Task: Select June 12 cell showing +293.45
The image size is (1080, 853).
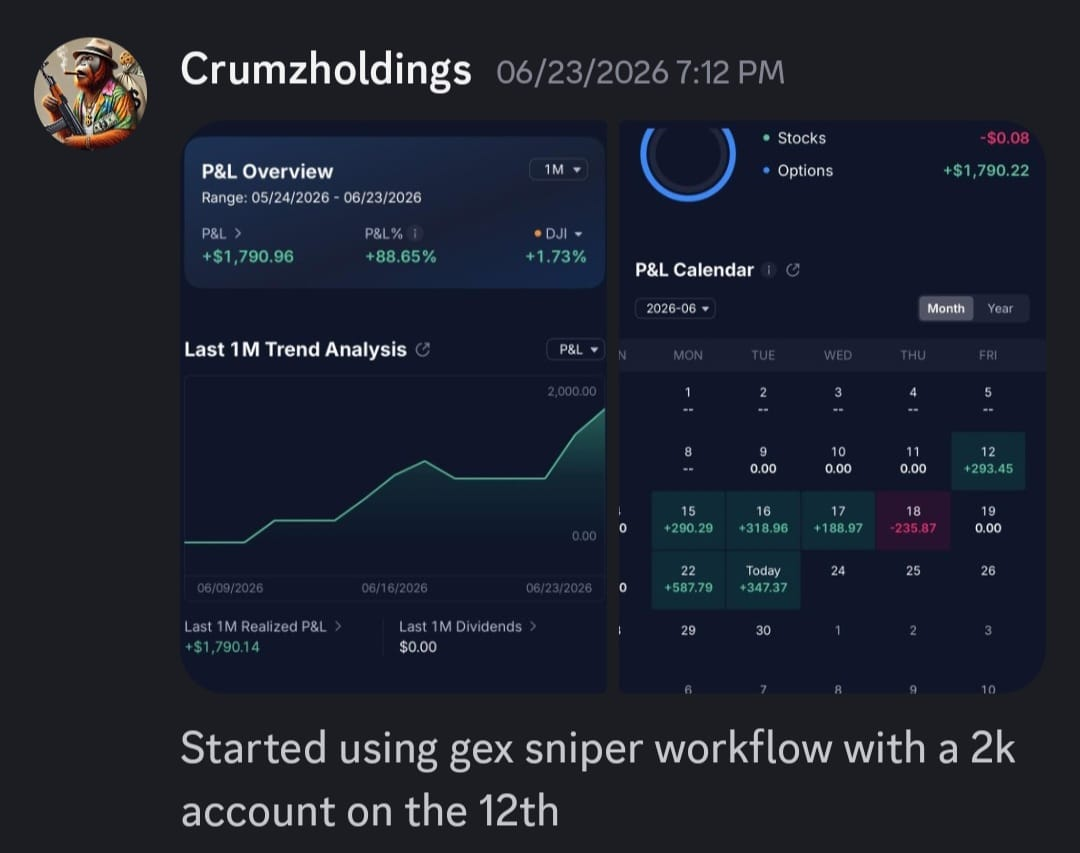Action: tap(988, 460)
